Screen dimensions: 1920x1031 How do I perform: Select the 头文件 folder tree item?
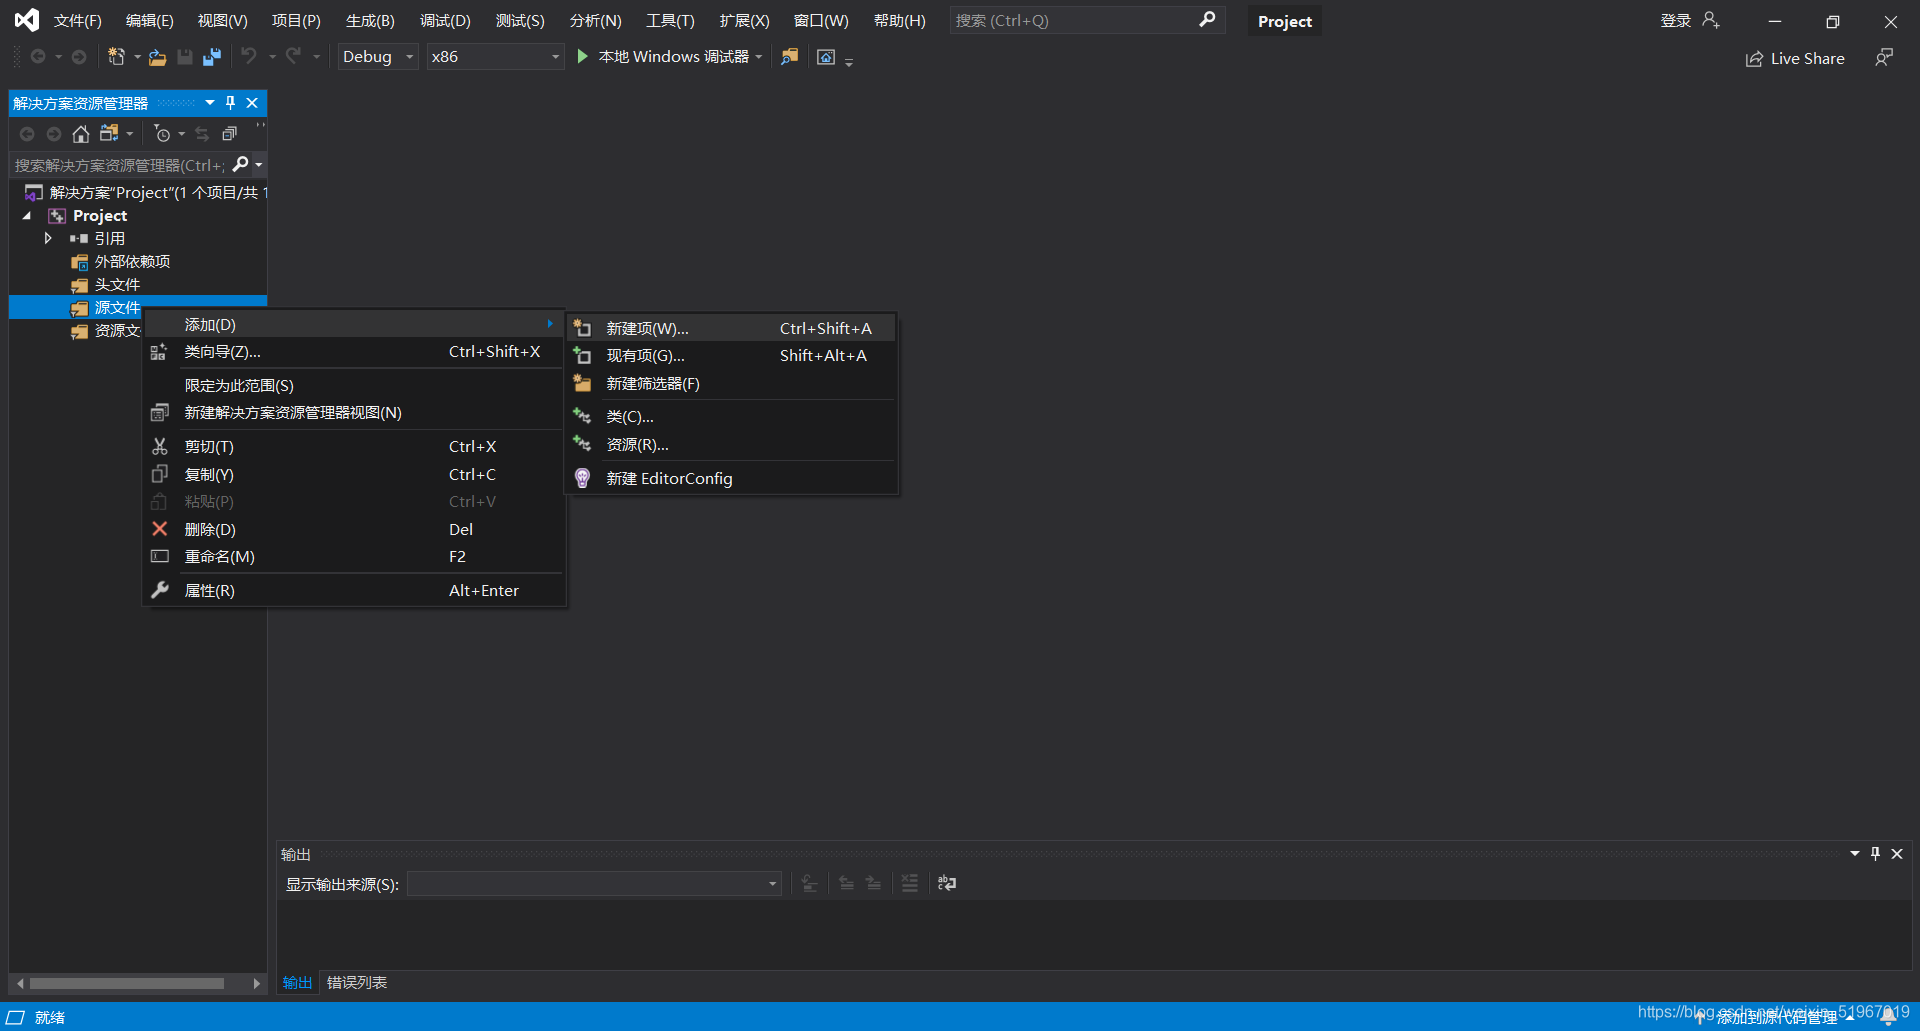point(117,285)
